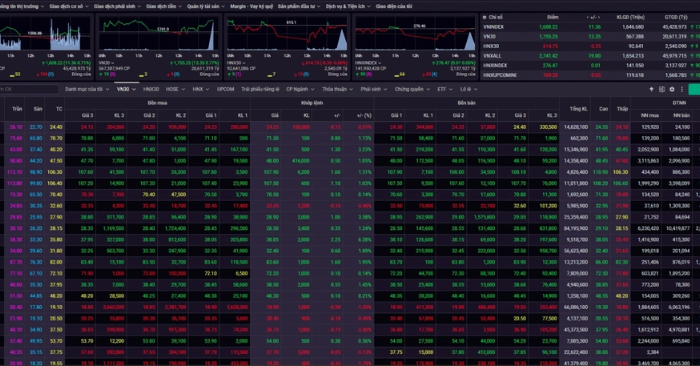This screenshot has width=700, height=366.
Task: Open the HNX30 intraday chart showing 615.1
Action: 287,34
